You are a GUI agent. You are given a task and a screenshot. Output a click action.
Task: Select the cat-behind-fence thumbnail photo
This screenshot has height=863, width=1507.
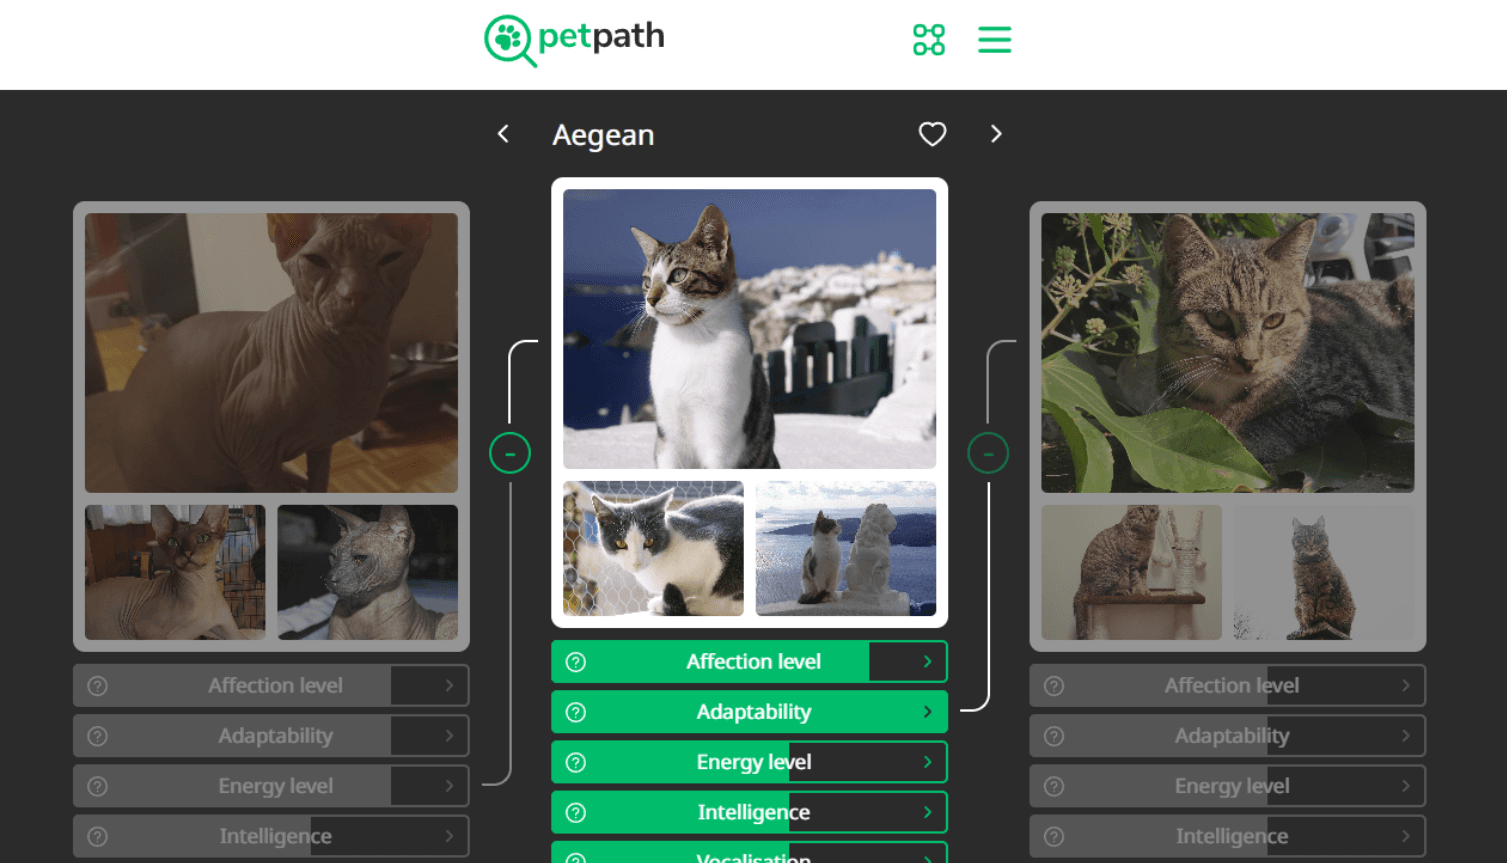coord(652,548)
